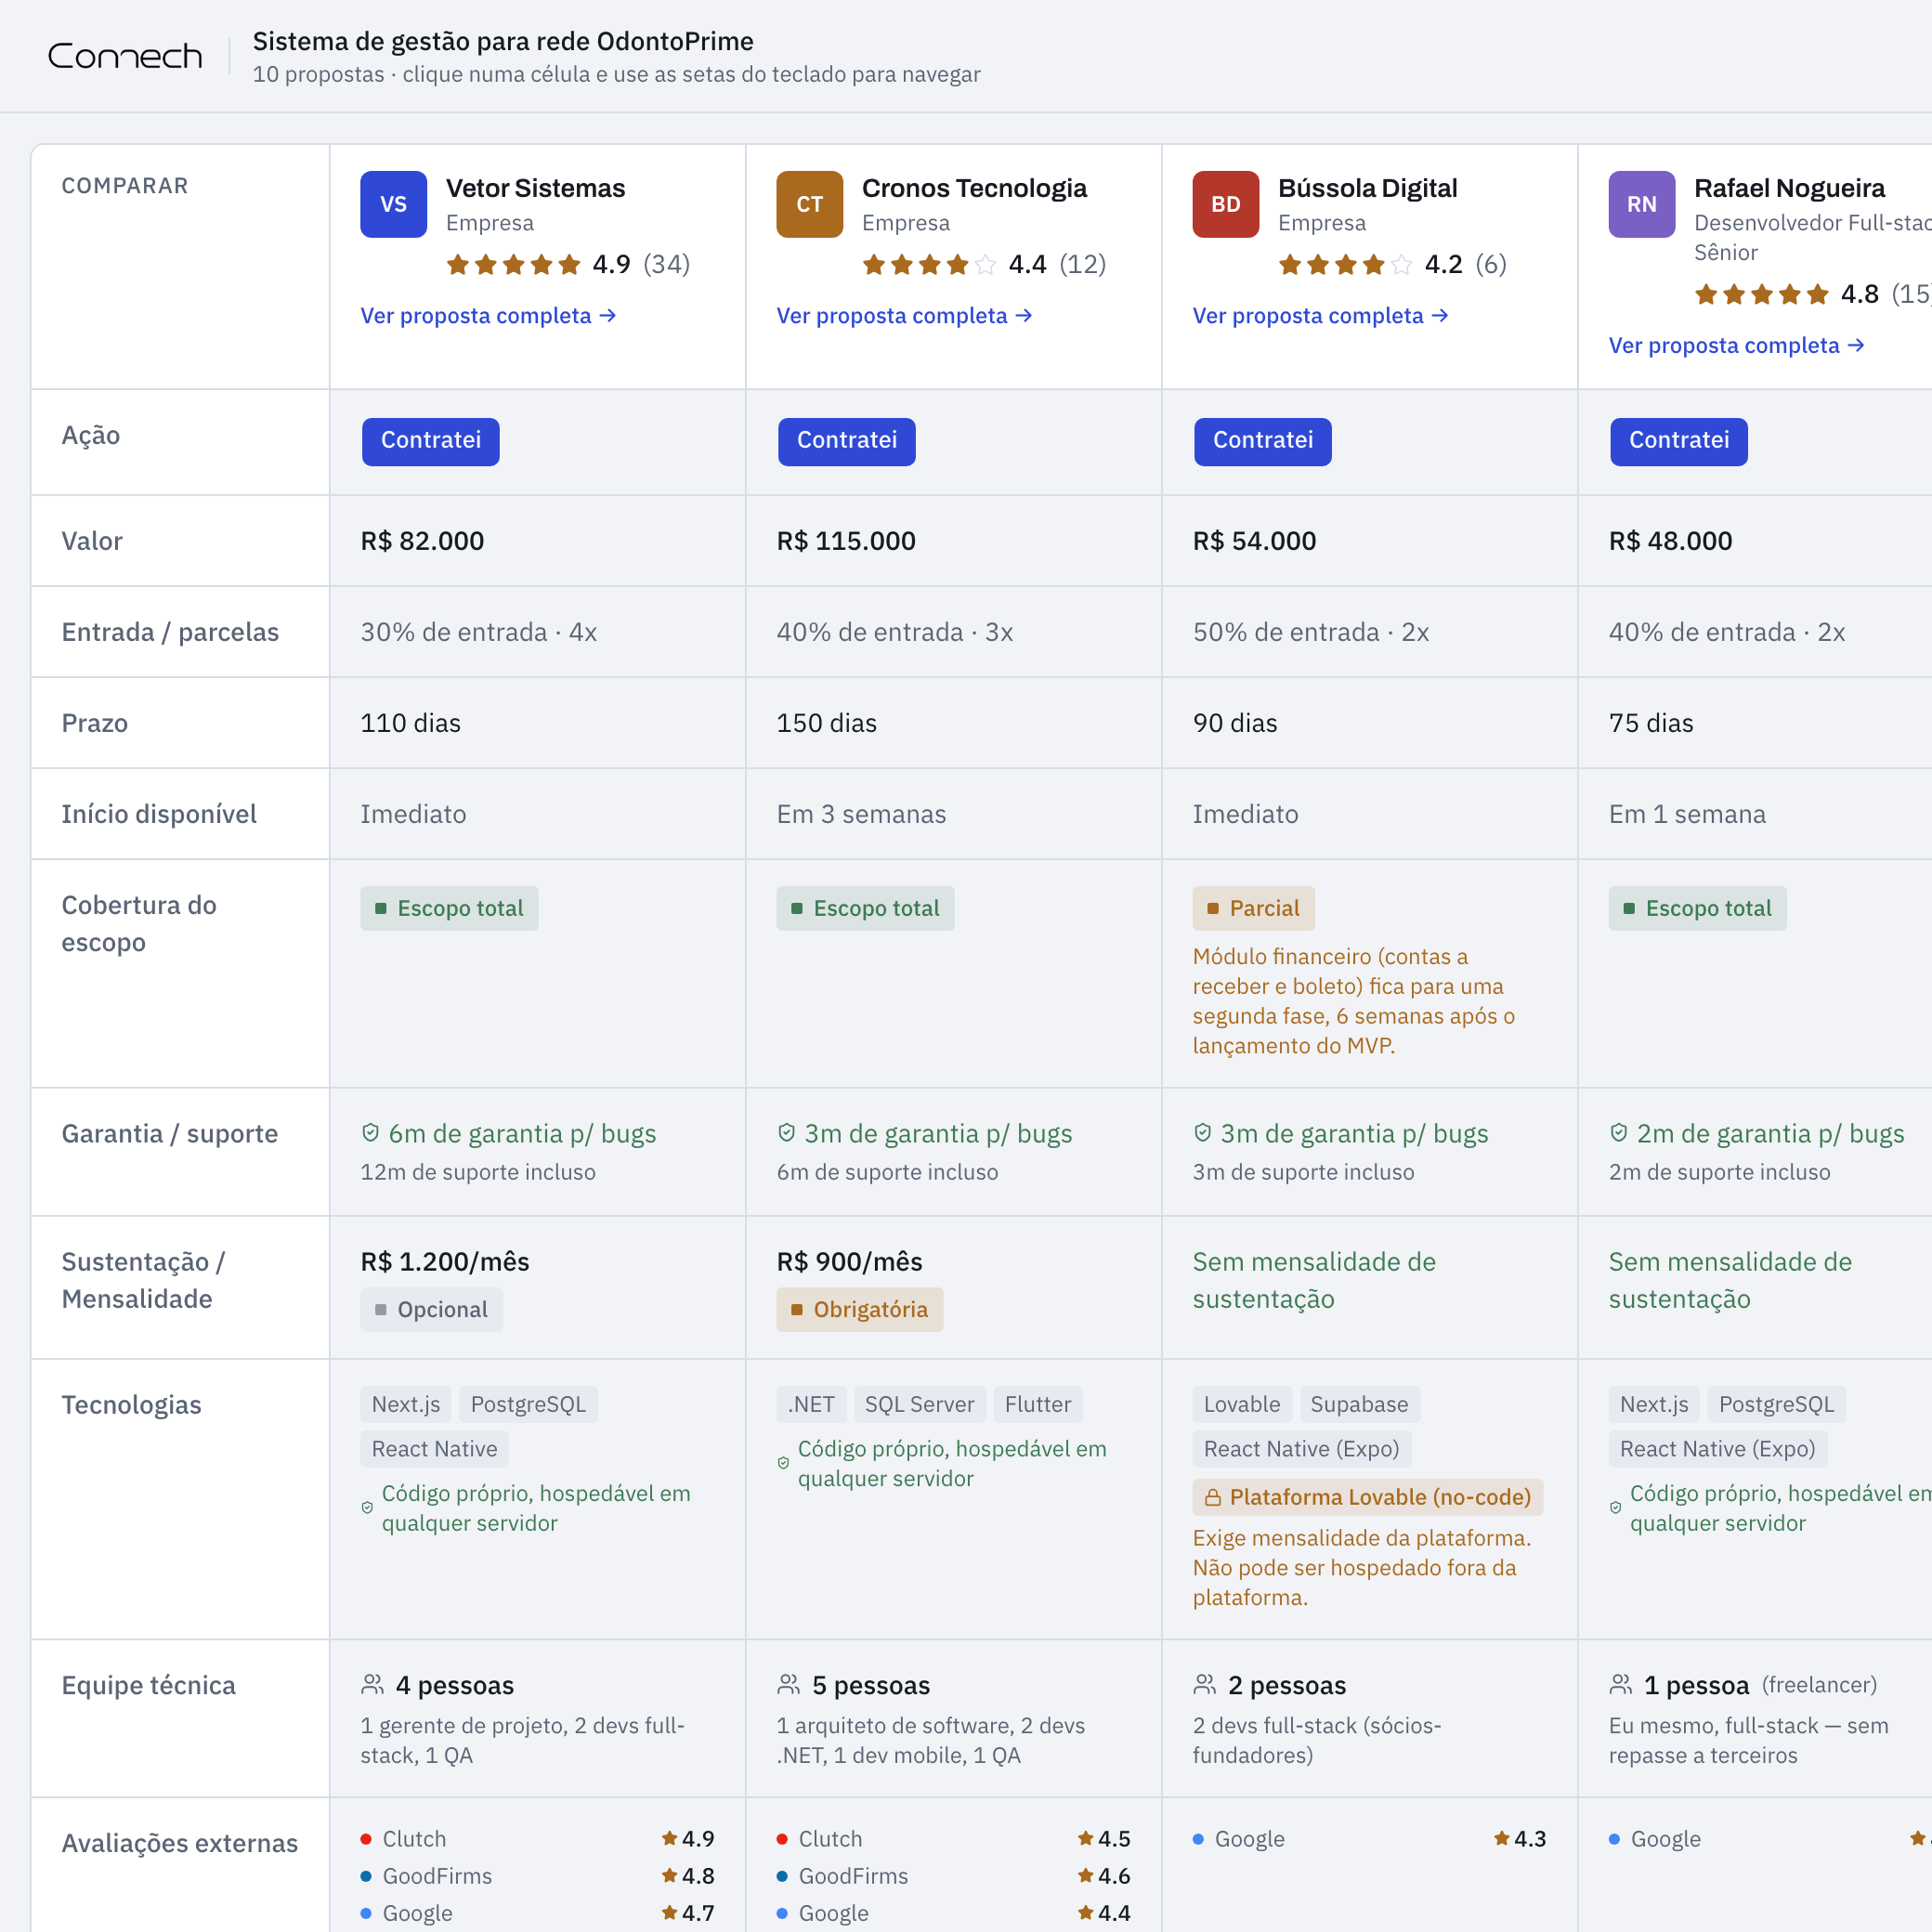
Task: Click the Comech logo
Action: [x=125, y=56]
